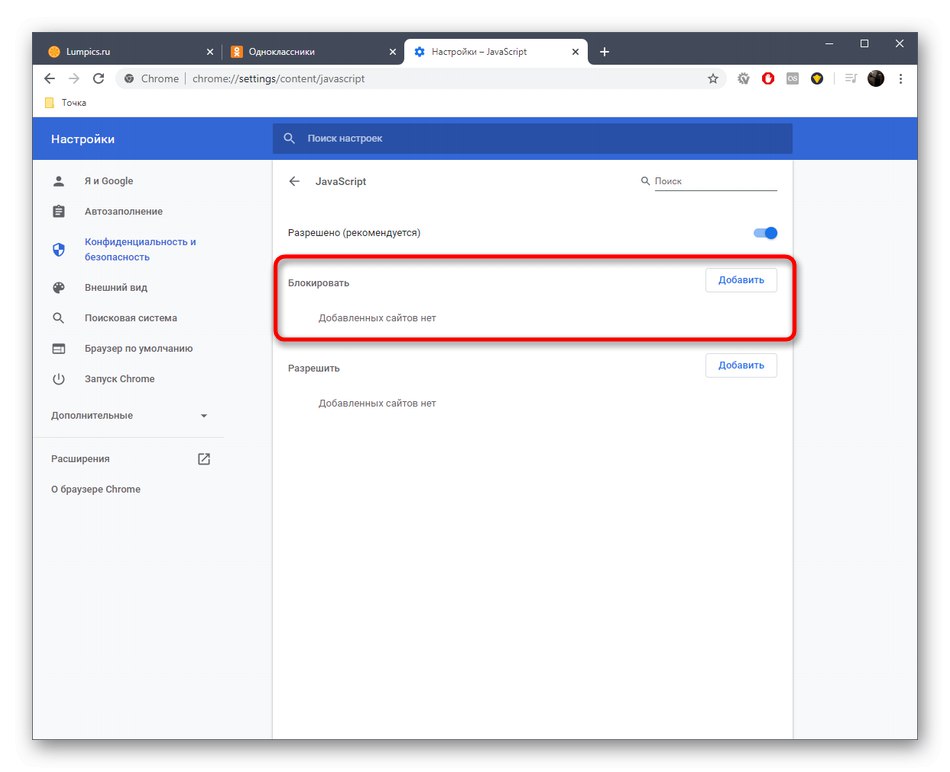Bookmark this page with the star icon
Image resolution: width=950 pixels, height=772 pixels.
(713, 78)
